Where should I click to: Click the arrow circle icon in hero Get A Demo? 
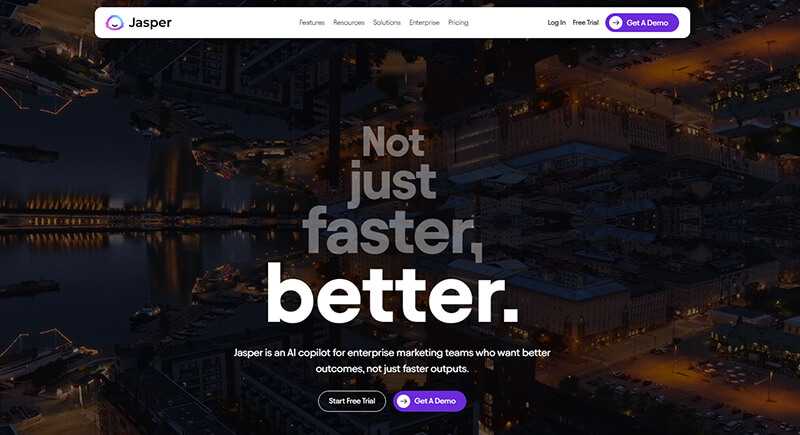coord(404,401)
